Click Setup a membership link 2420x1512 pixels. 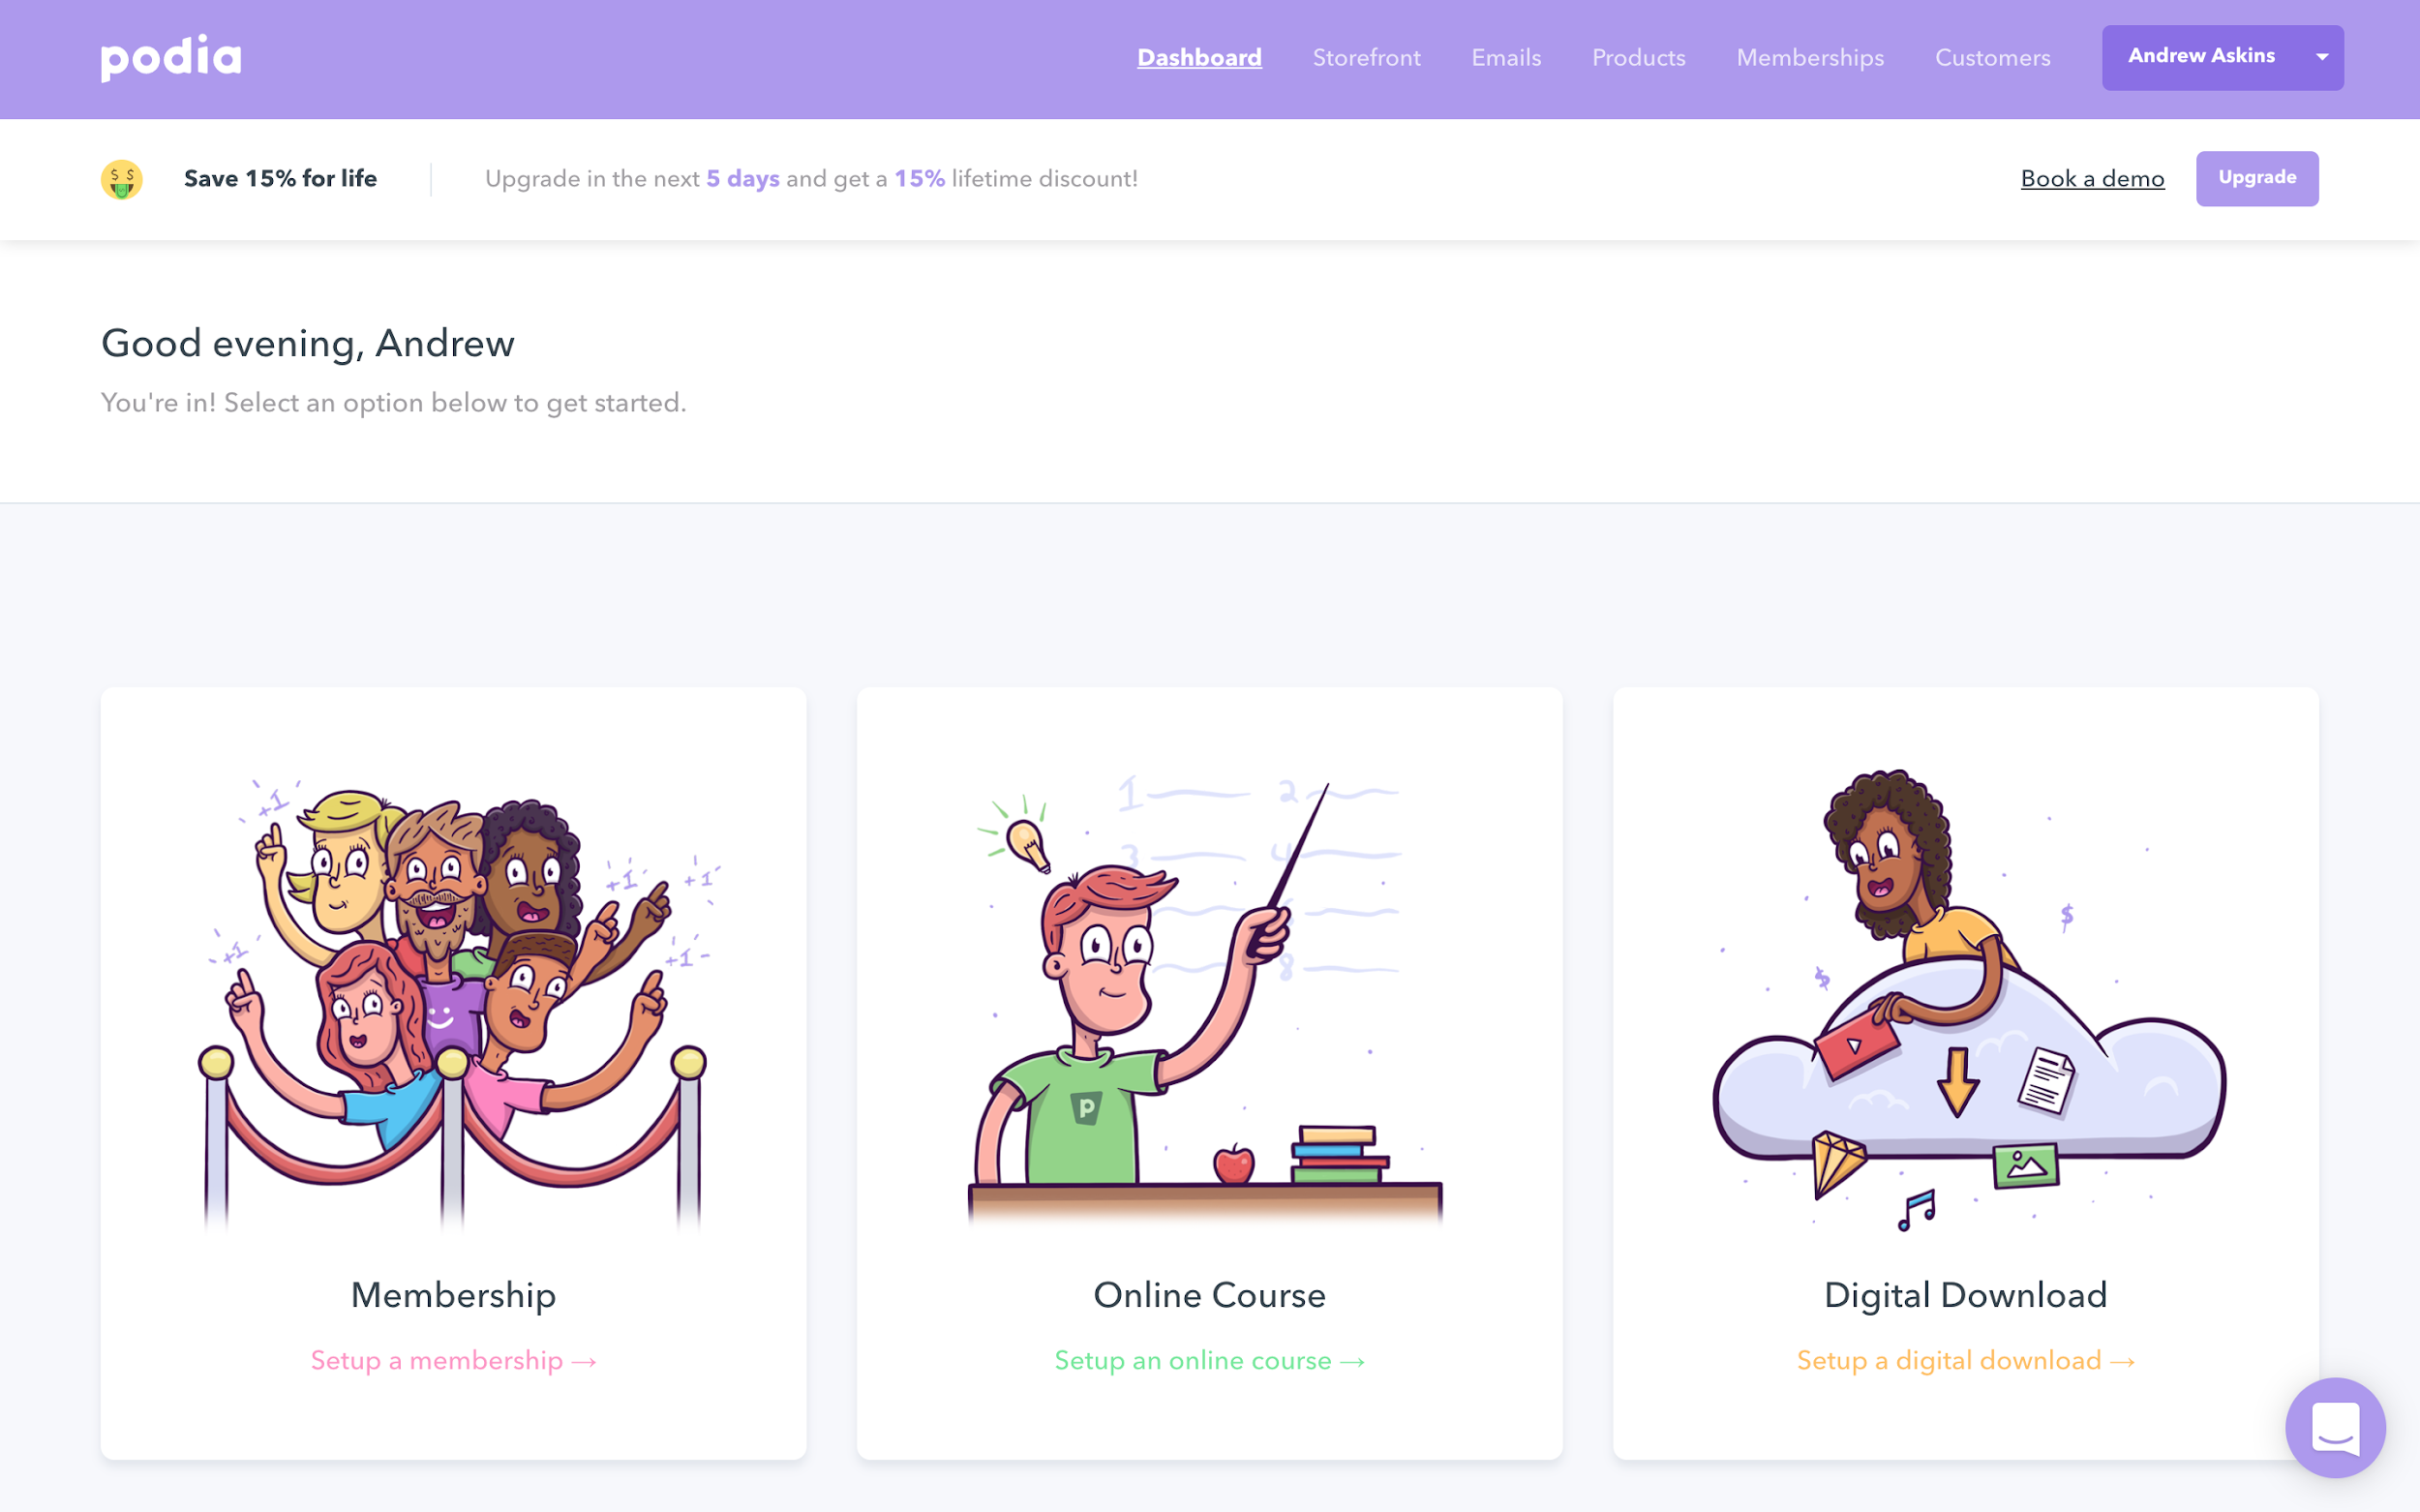(x=454, y=1360)
